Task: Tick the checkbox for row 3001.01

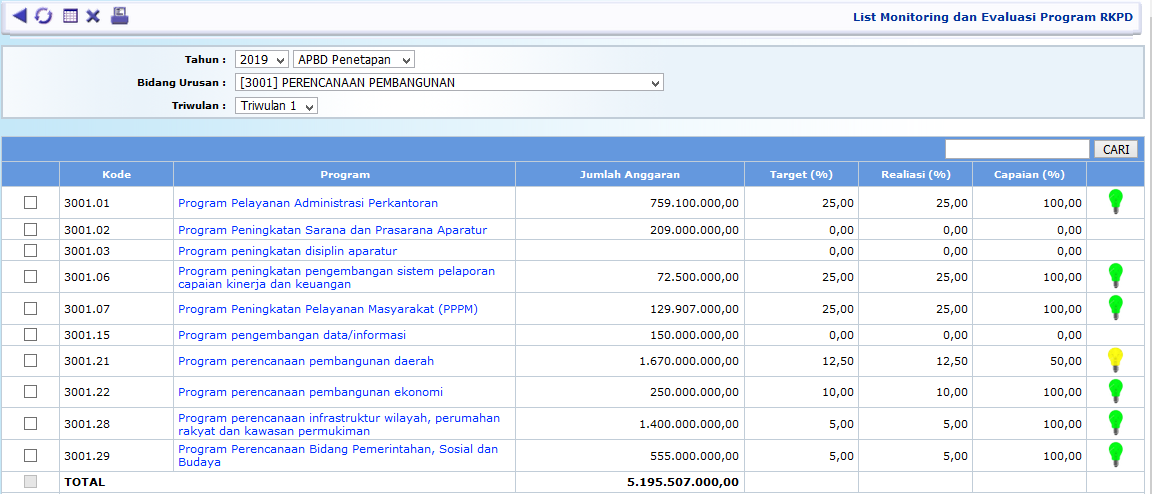Action: (30, 203)
